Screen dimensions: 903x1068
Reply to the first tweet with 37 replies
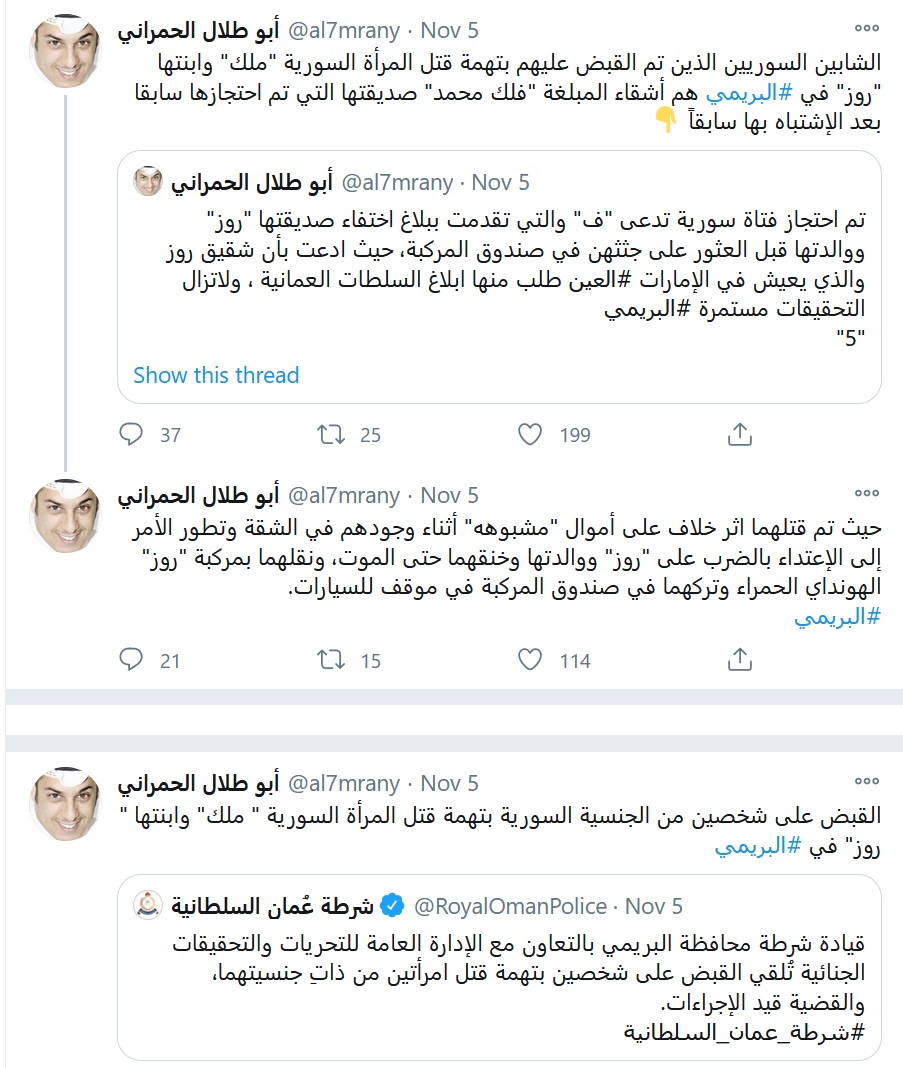(x=132, y=434)
